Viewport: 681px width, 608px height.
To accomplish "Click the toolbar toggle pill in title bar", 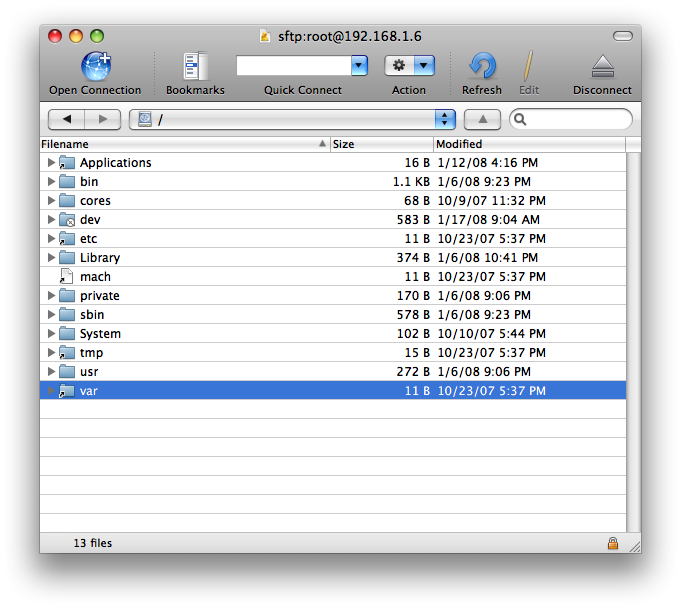I will (623, 36).
